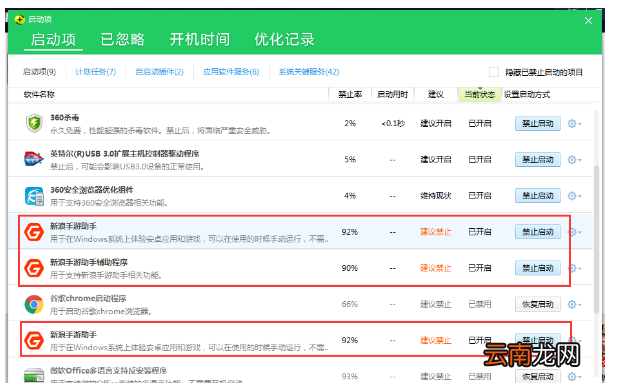Click 360安全浏览器优化组件 name text

pyautogui.click(x=91, y=190)
